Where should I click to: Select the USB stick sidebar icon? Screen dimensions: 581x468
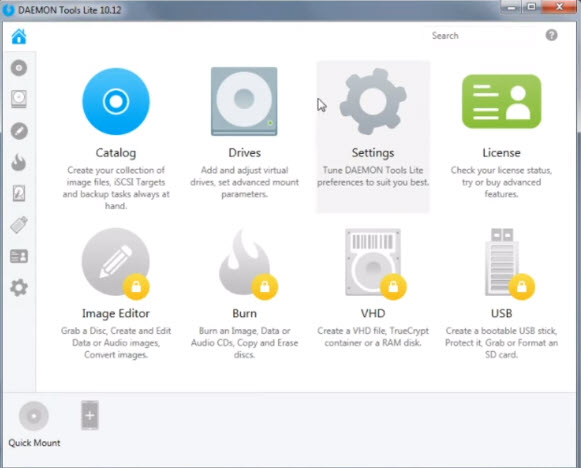coord(19,225)
